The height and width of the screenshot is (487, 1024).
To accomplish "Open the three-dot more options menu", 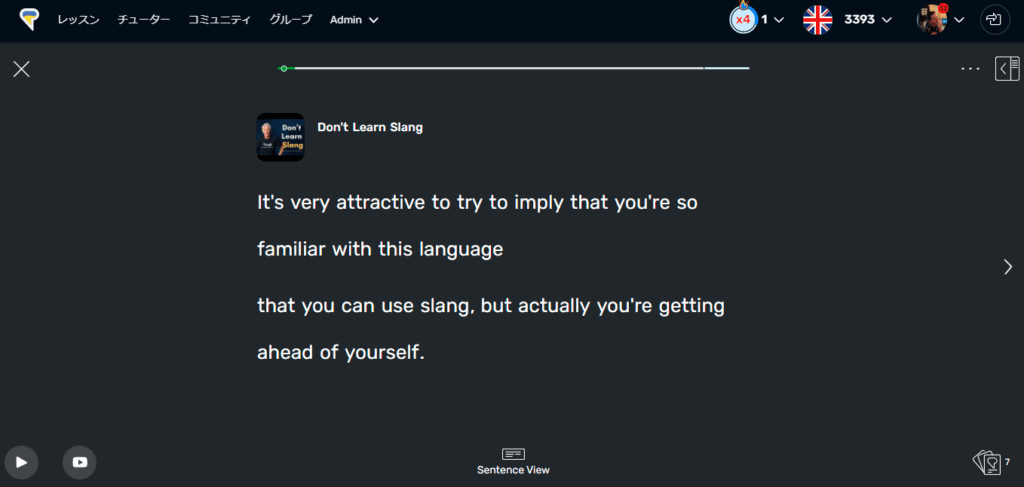I will click(970, 68).
